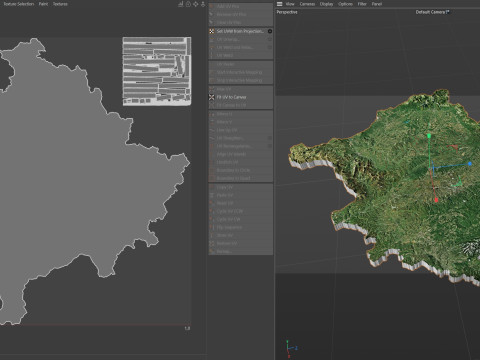480x360 pixels.
Task: Open viewport View menu
Action: [290, 4]
